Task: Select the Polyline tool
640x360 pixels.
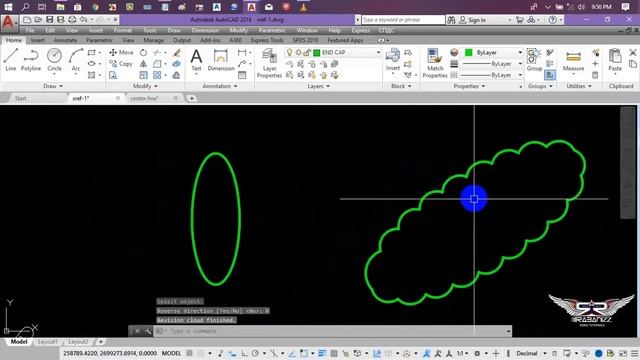Action: 31,60
